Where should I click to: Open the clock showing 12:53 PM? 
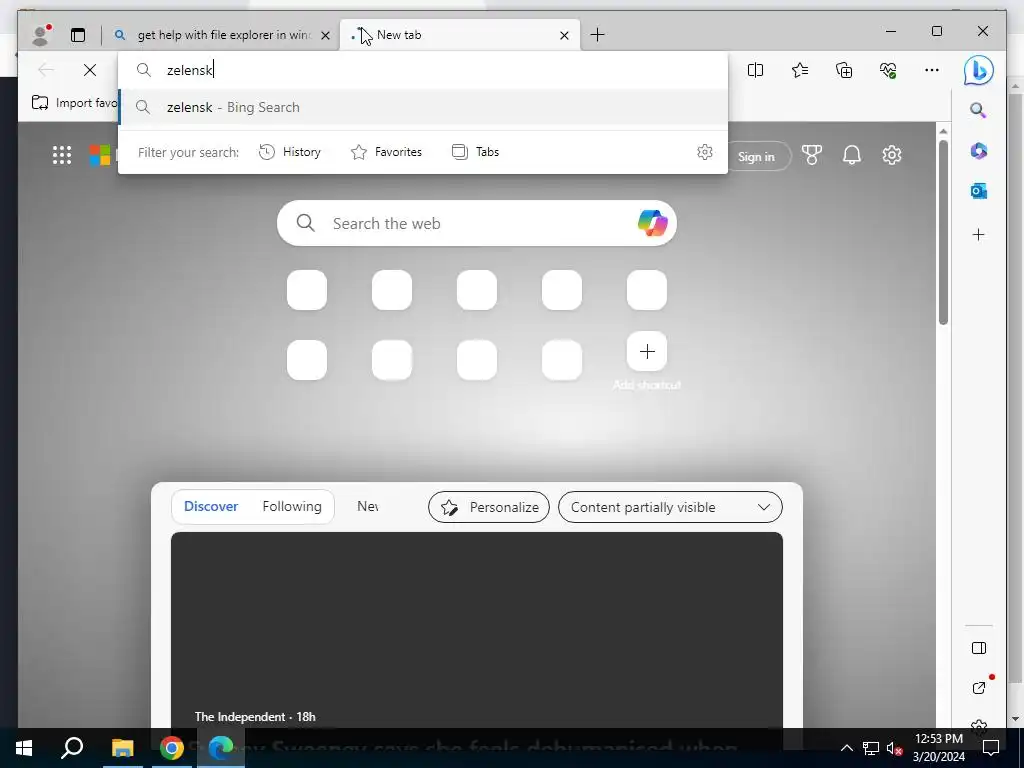(x=939, y=748)
